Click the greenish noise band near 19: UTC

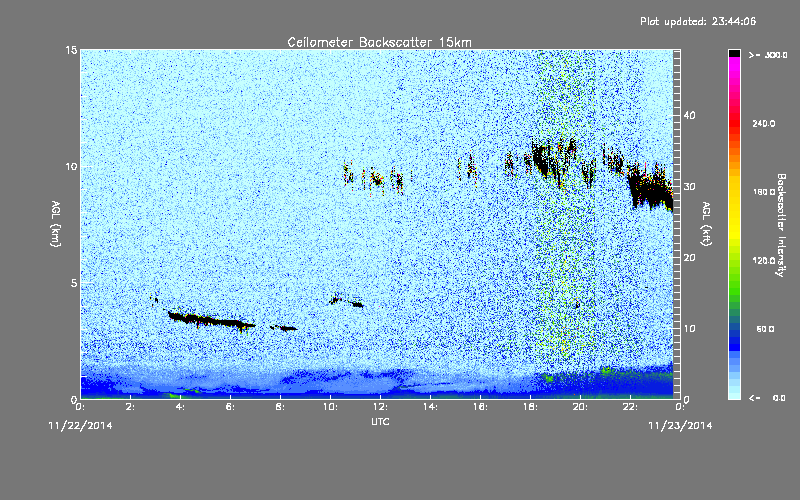pos(564,209)
